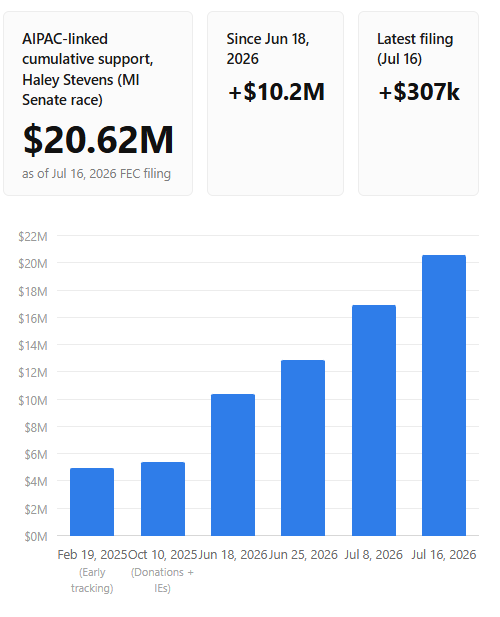Click the Oct 10, 2025 bar
The width and height of the screenshot is (500, 617).
163,499
